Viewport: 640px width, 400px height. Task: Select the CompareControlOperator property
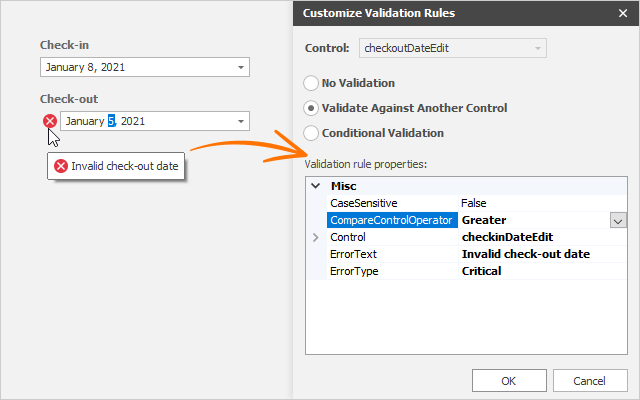[392, 220]
